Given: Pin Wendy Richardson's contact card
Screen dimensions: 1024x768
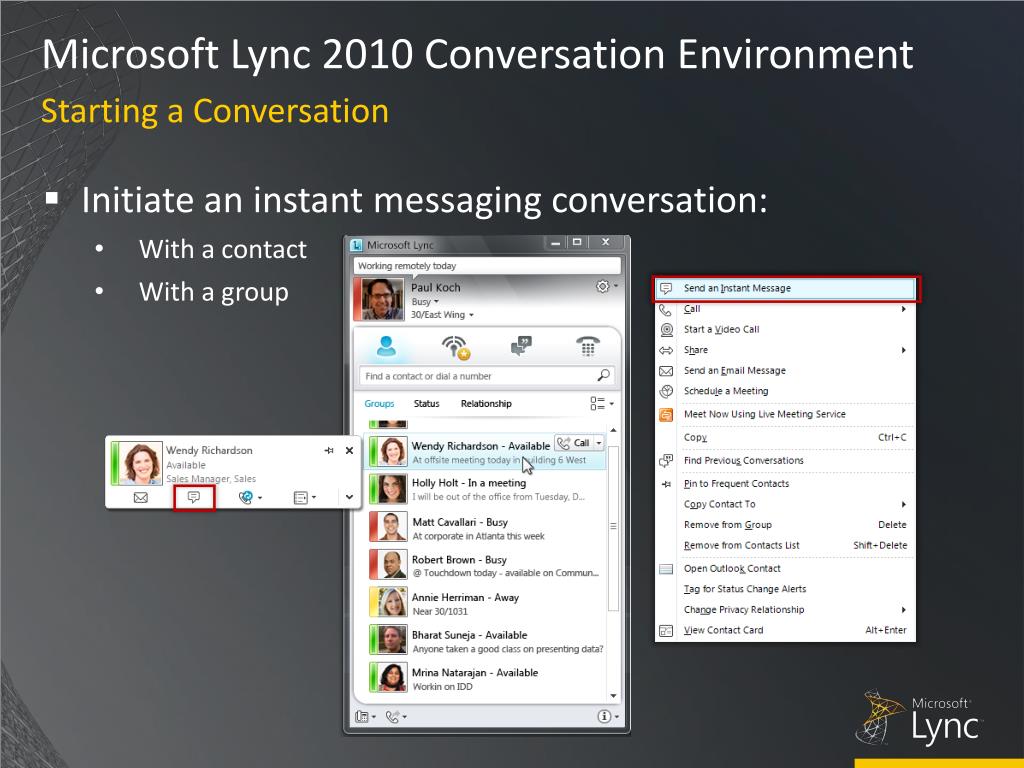Looking at the screenshot, I should (329, 451).
